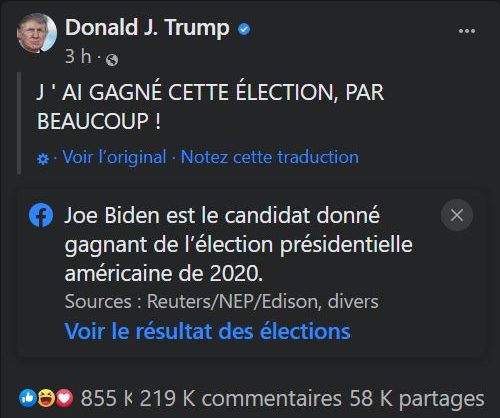Dismiss the election info notice

pos(457,215)
